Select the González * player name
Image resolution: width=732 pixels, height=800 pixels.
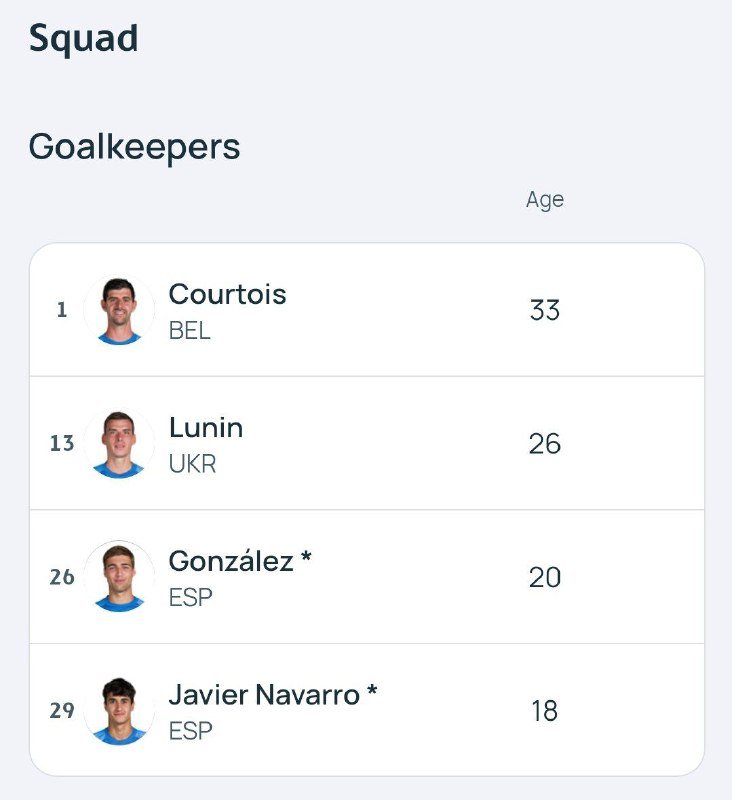click(240, 561)
